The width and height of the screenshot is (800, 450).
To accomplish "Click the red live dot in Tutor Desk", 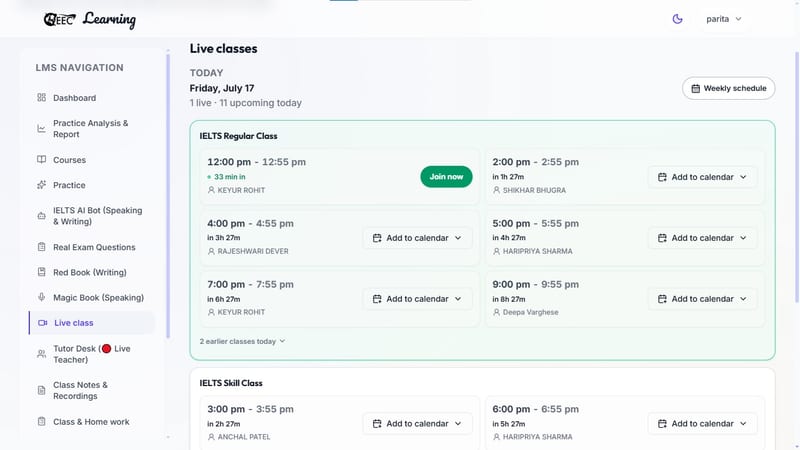I will point(107,348).
